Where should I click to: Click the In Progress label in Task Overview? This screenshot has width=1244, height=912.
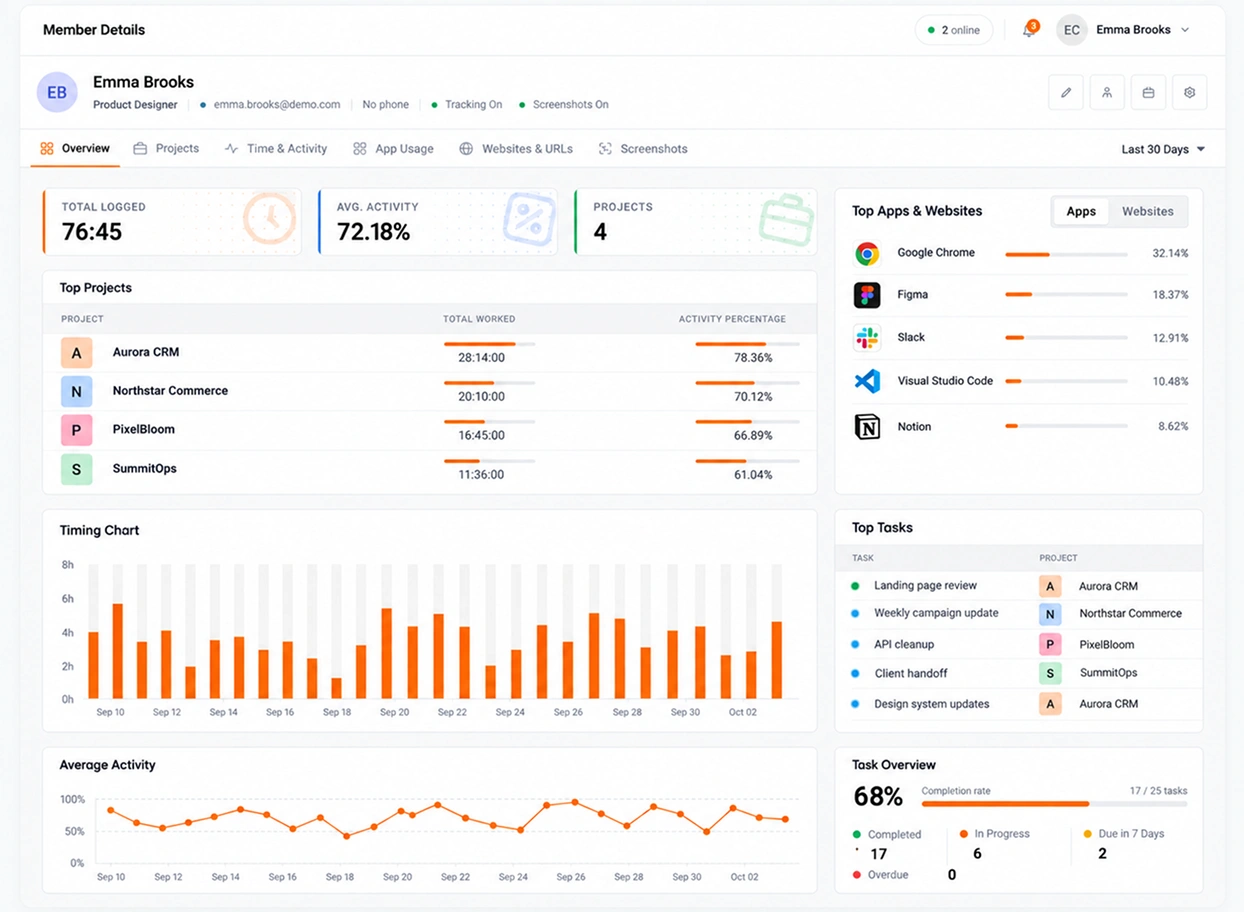1002,834
